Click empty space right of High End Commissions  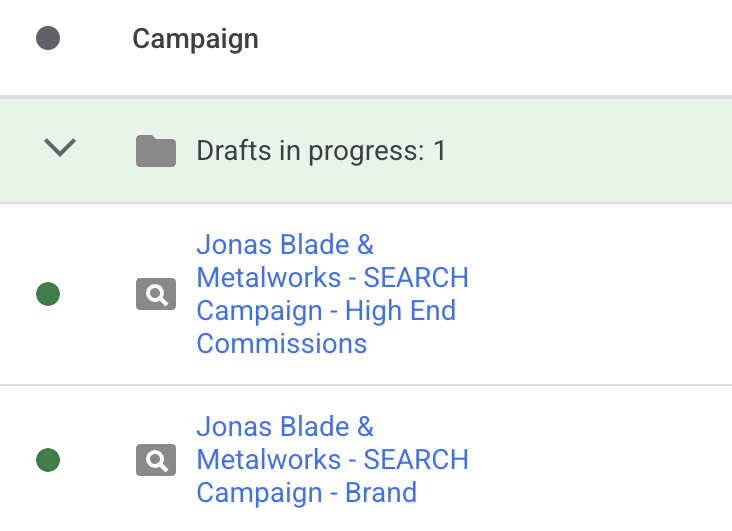(x=600, y=294)
